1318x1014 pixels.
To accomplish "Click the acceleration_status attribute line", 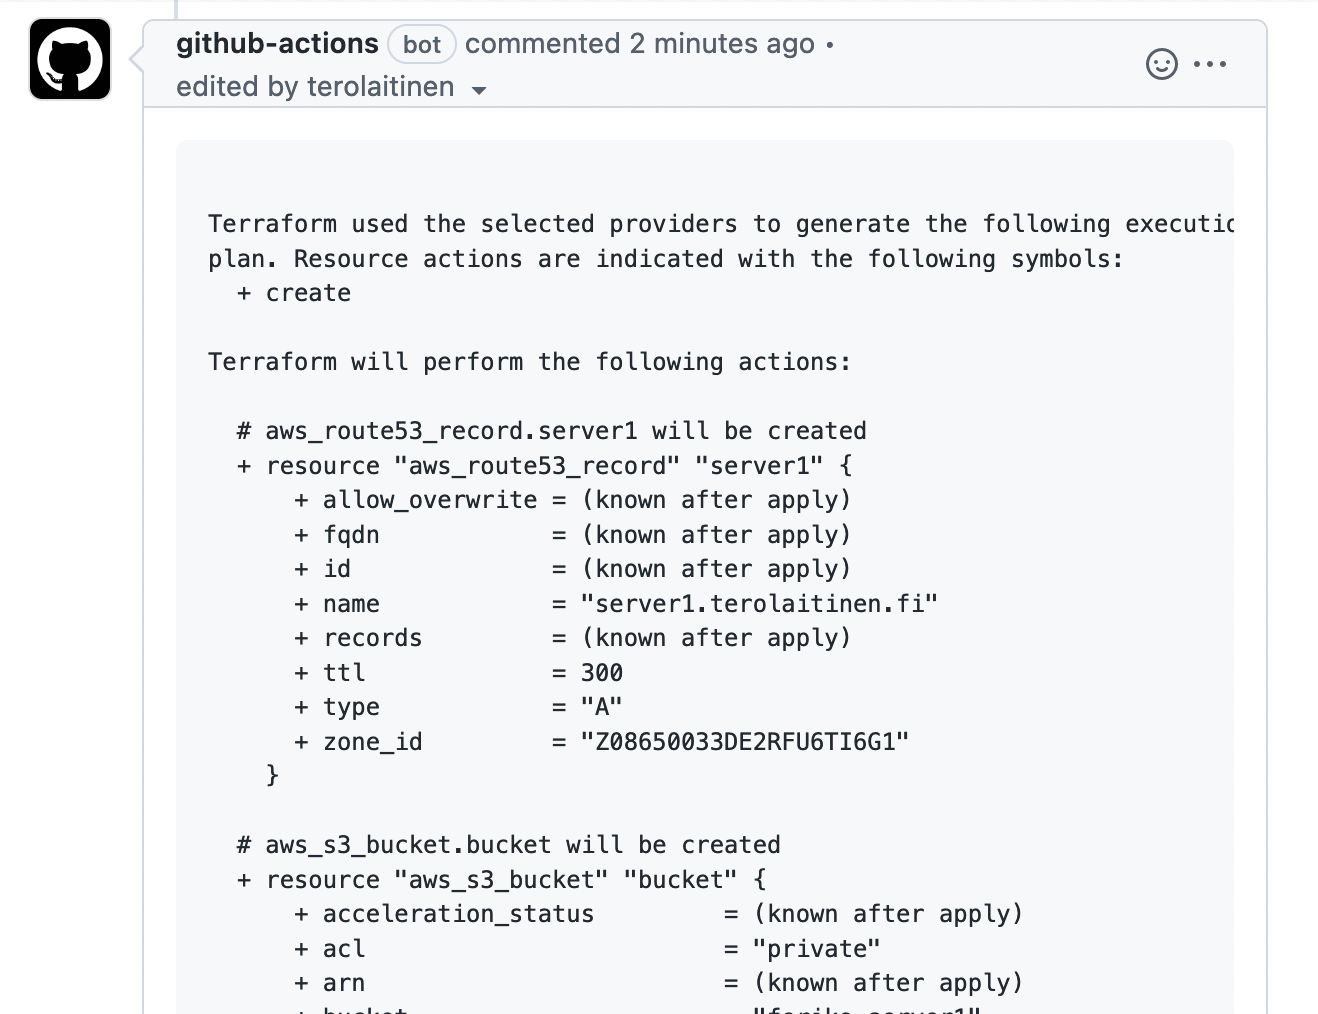I will pos(658,914).
